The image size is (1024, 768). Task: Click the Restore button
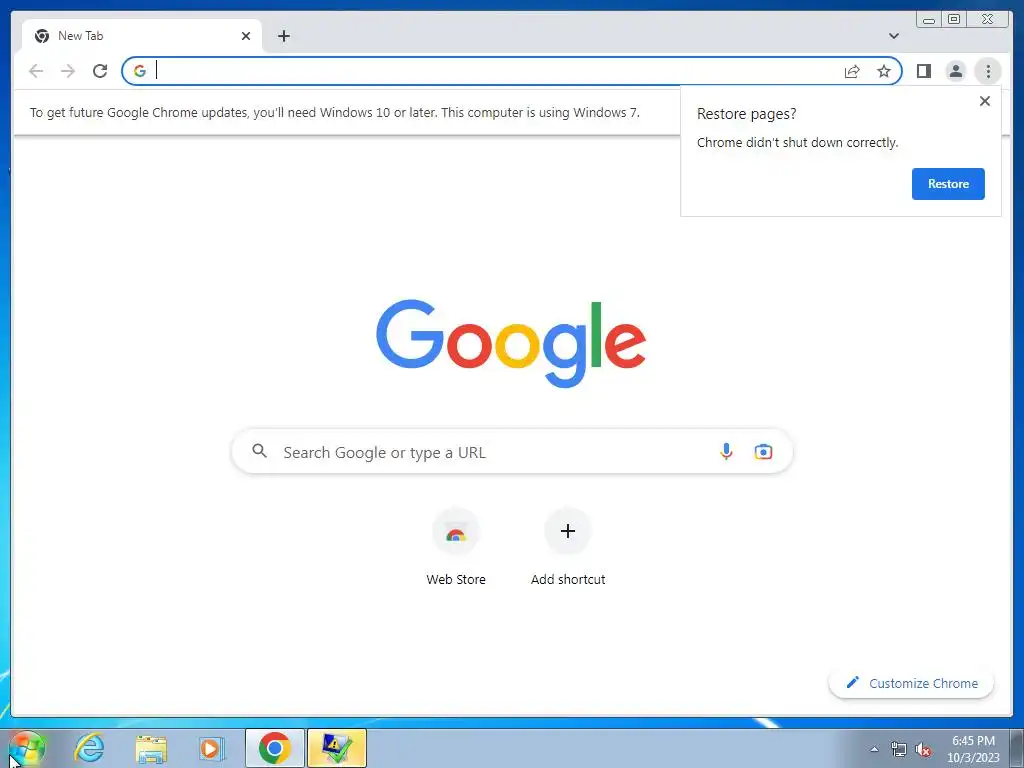click(948, 184)
